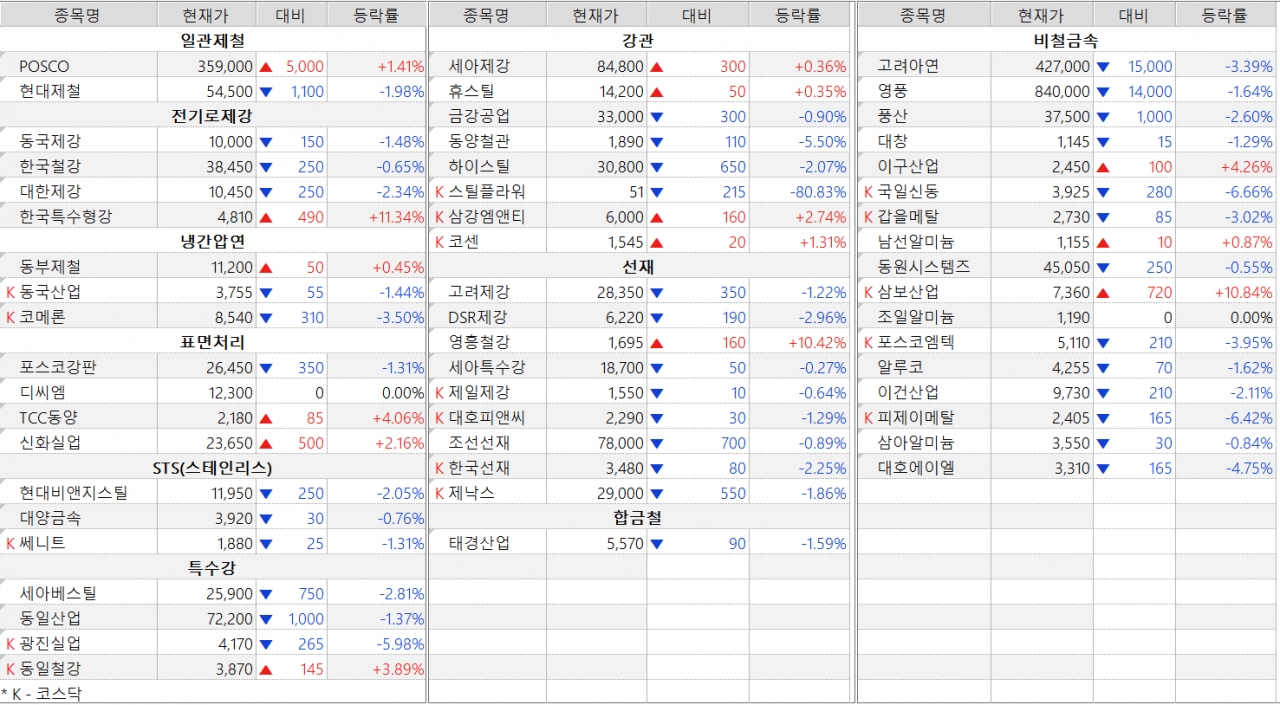
Task: Click the red up arrow in 한국특수형강 row
Action: click(x=266, y=217)
